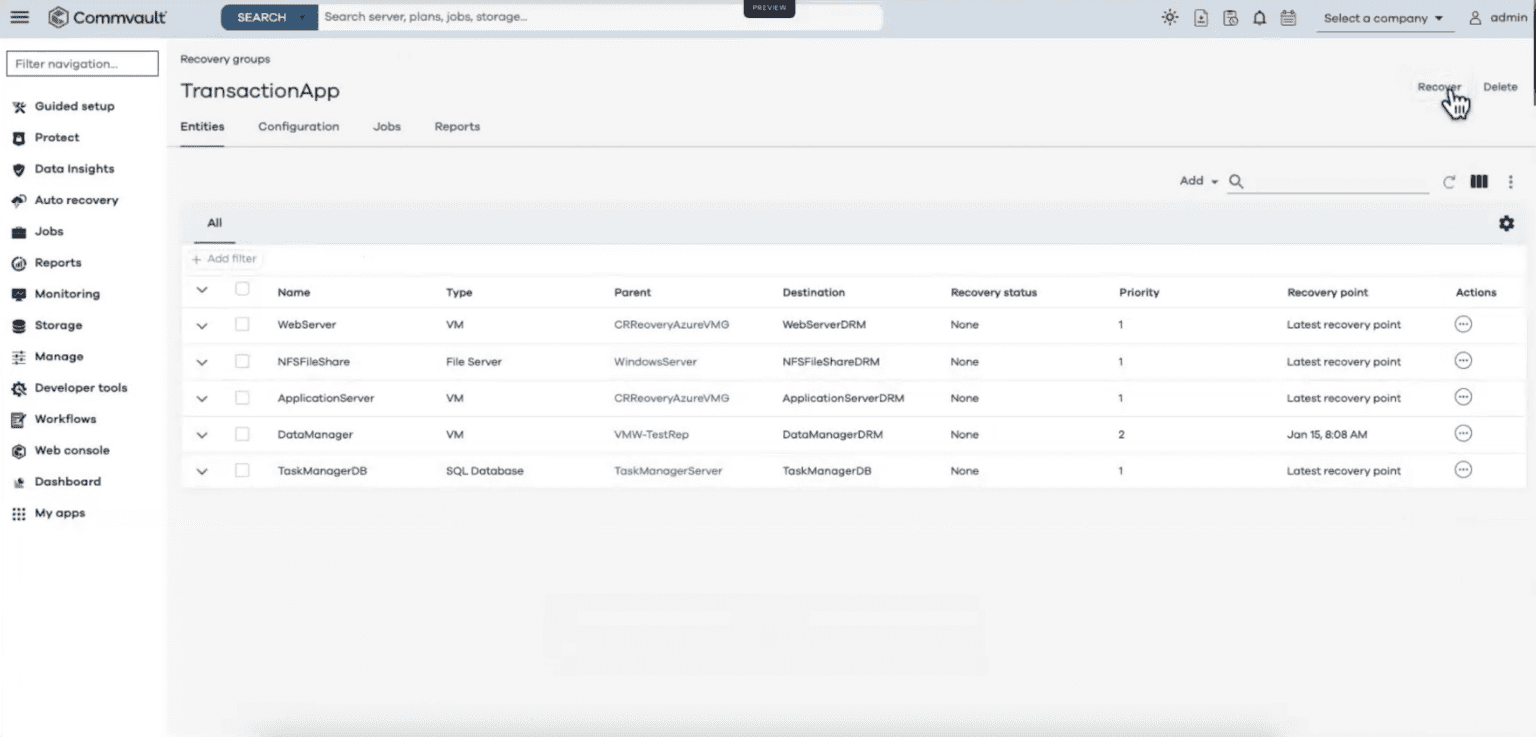Expand the DataManager row
The height and width of the screenshot is (737, 1536).
[x=202, y=434]
